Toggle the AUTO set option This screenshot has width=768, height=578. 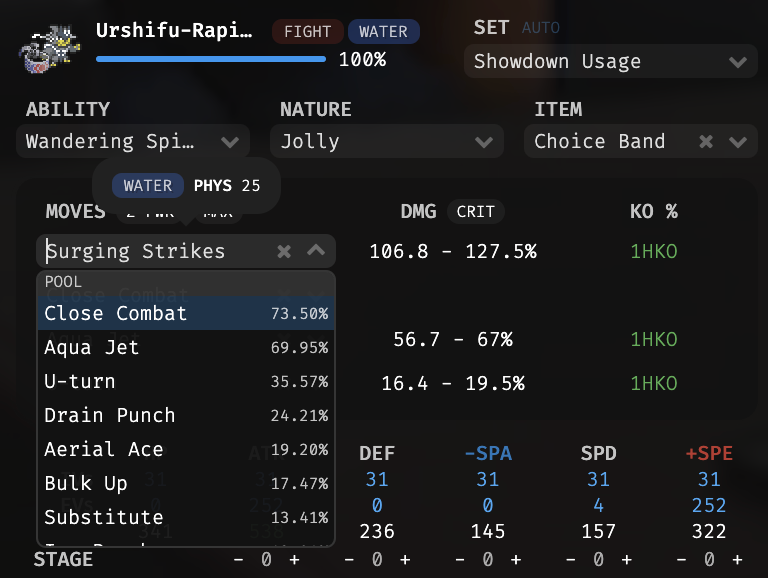[x=541, y=28]
